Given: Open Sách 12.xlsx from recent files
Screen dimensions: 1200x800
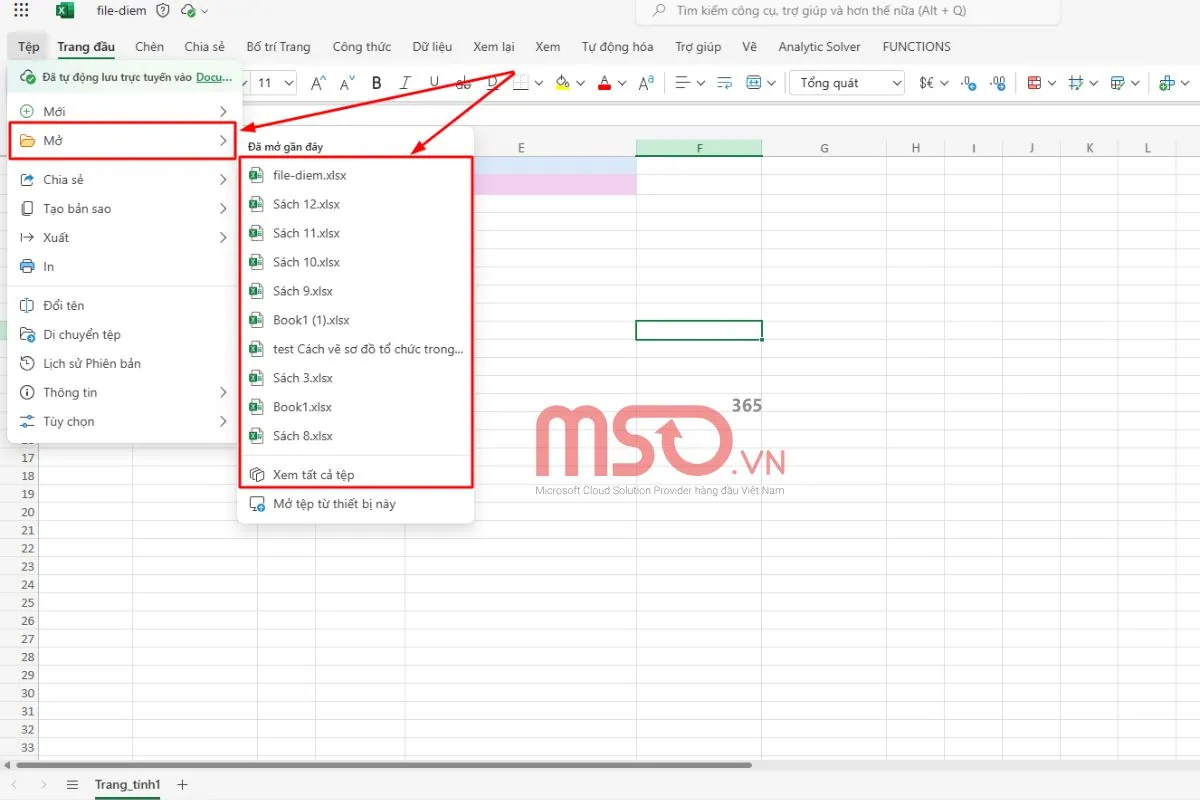Looking at the screenshot, I should point(306,204).
